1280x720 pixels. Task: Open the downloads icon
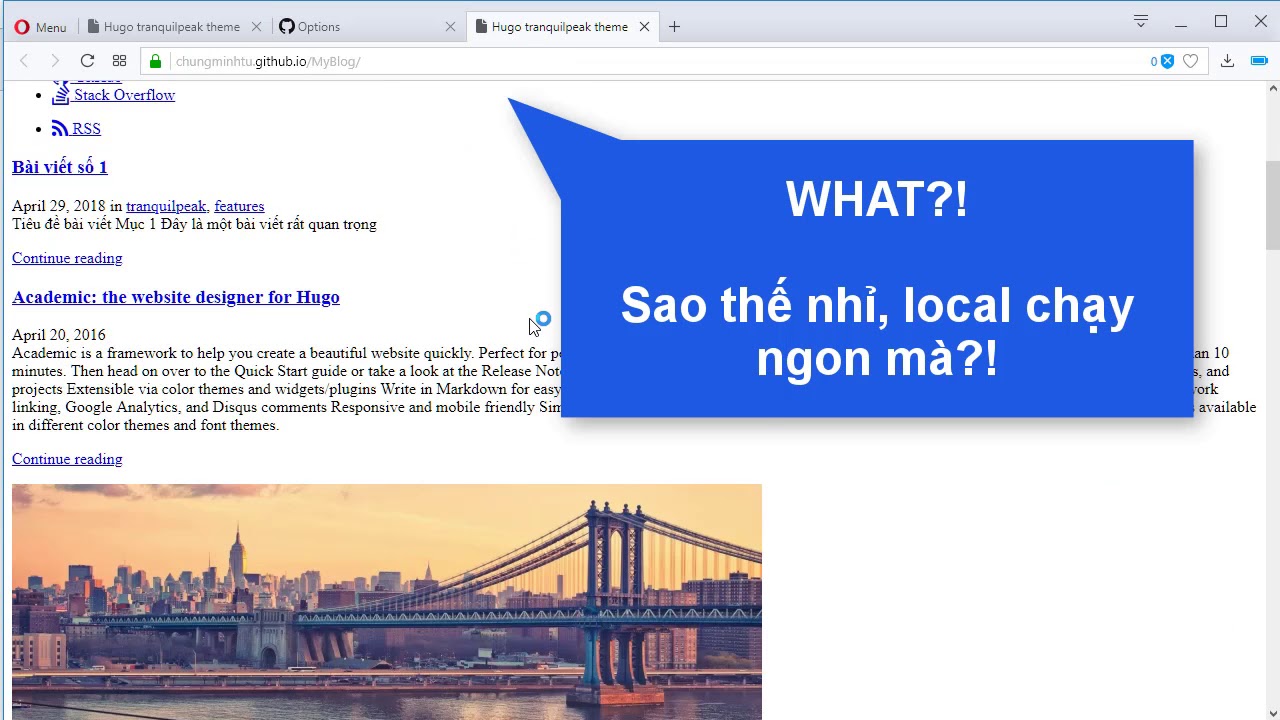pos(1228,61)
